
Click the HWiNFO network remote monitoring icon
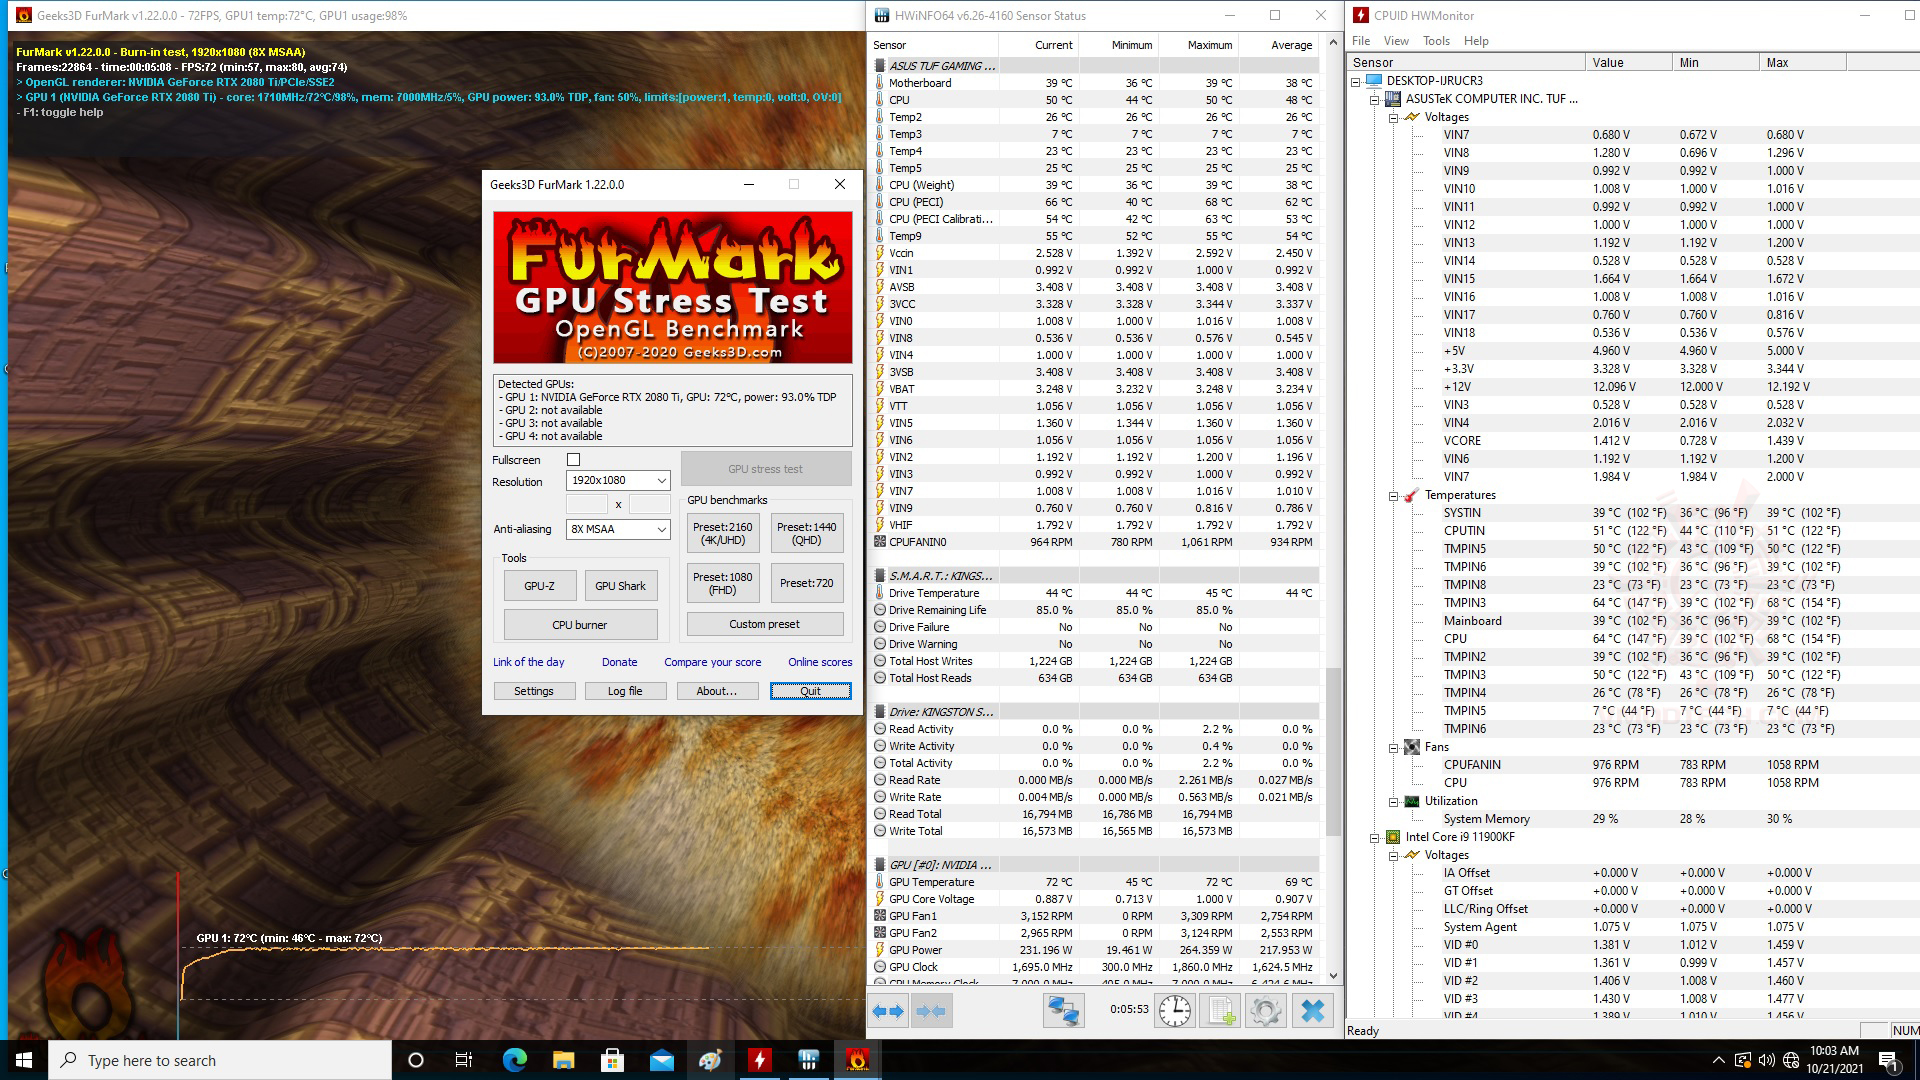tap(1063, 1011)
